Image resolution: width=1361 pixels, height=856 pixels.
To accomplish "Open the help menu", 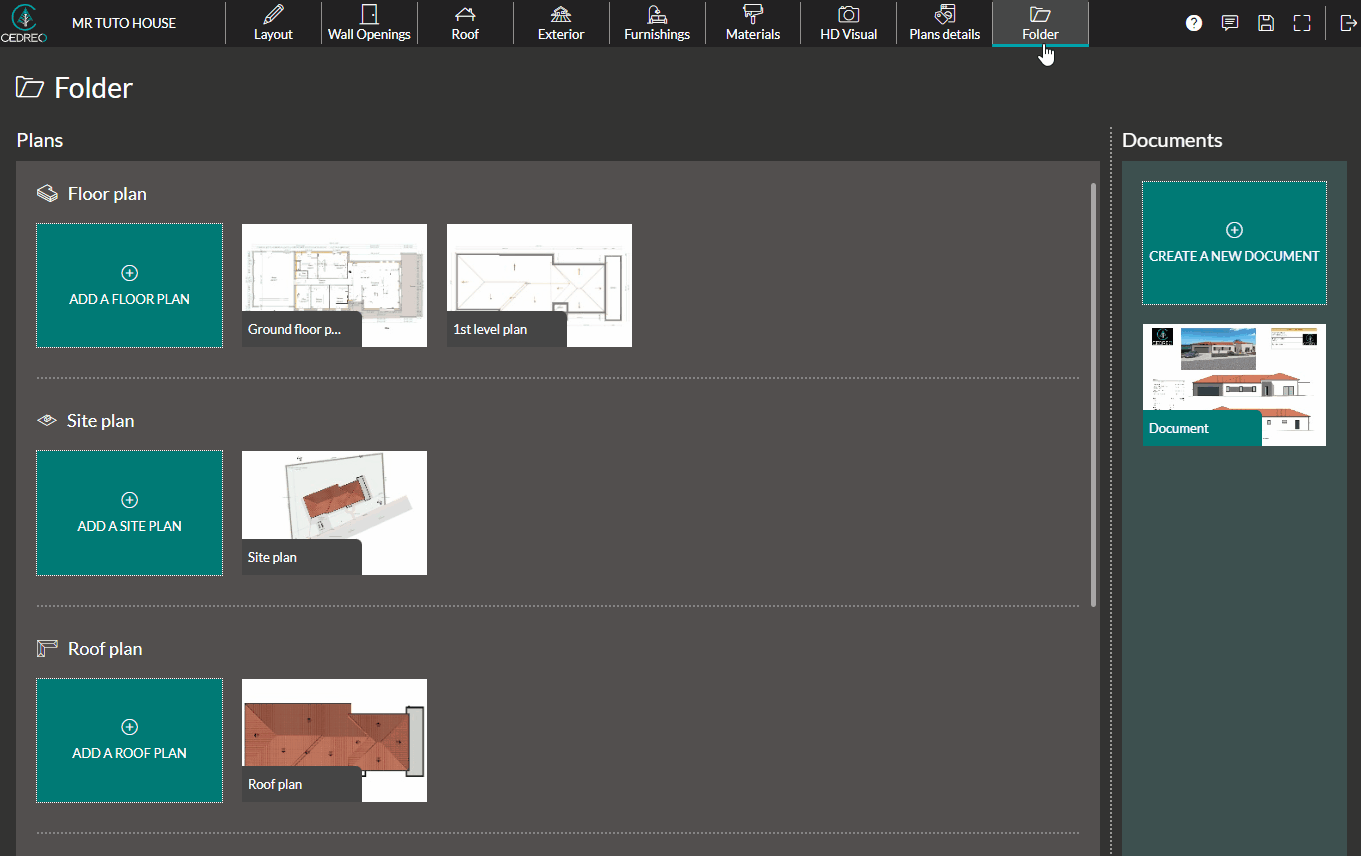I will tap(1193, 22).
